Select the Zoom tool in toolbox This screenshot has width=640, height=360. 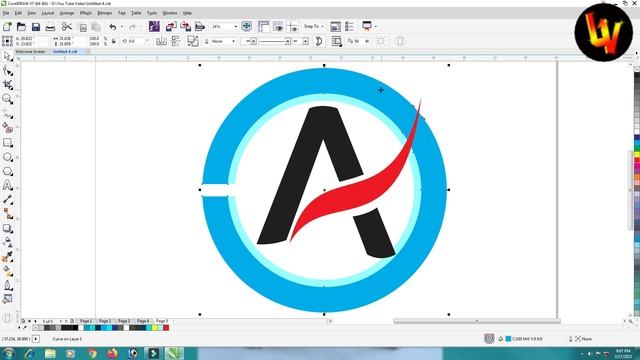click(x=7, y=99)
